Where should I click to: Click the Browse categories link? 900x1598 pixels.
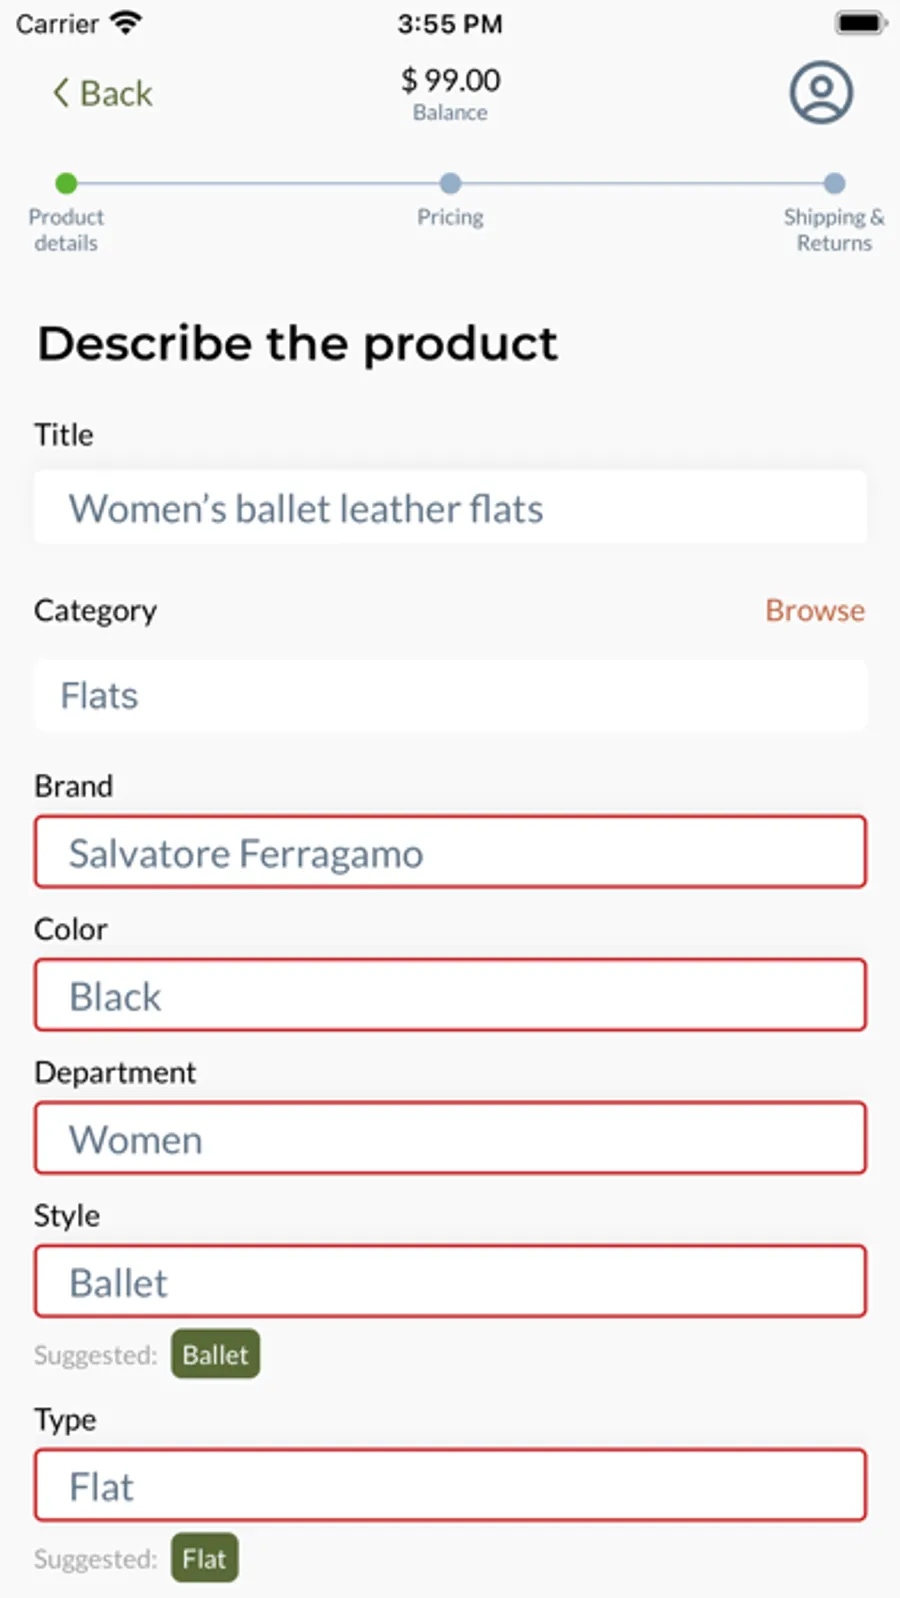(x=814, y=610)
